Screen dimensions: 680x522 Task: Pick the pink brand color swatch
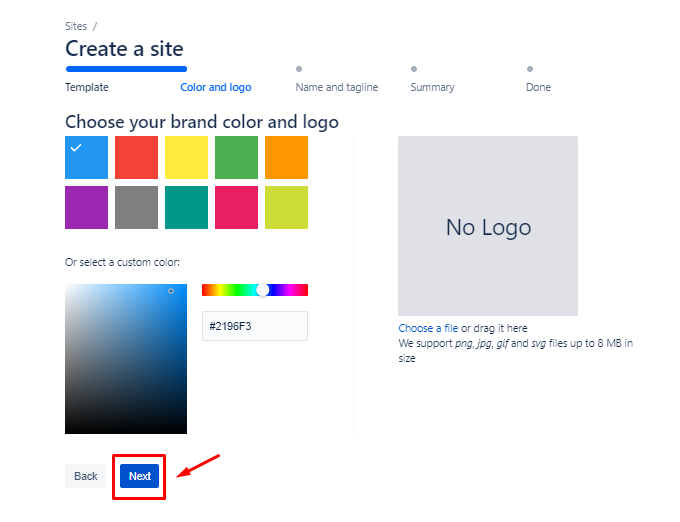tap(236, 207)
